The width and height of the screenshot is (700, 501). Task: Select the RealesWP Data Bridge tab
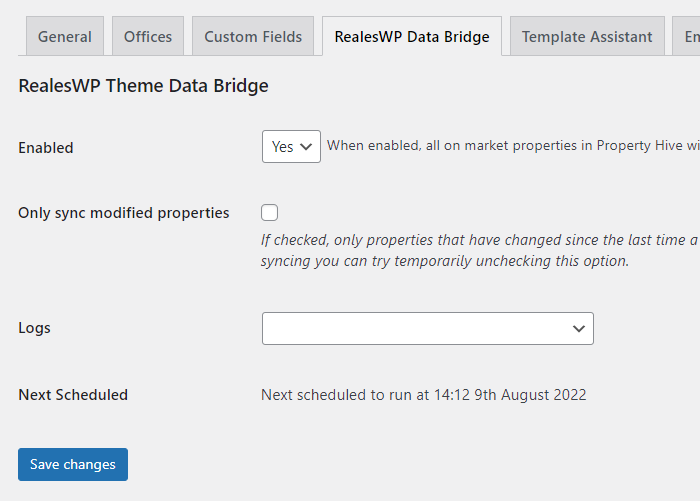[x=412, y=36]
